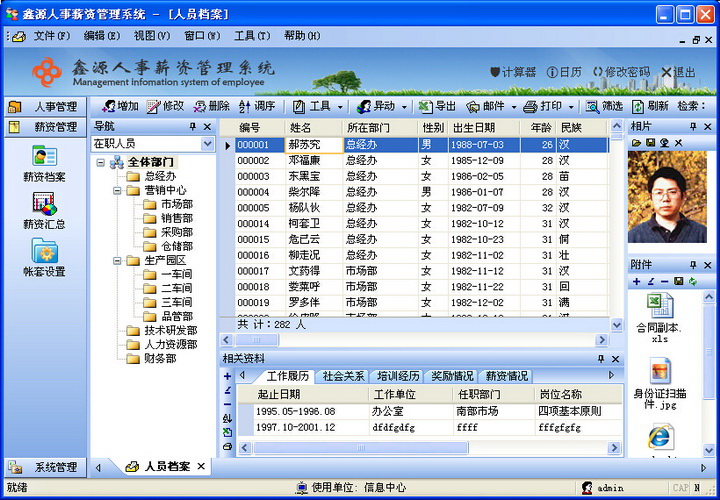The image size is (720, 500).
Task: Collapse the 生产园区 tree node
Action: pos(117,260)
